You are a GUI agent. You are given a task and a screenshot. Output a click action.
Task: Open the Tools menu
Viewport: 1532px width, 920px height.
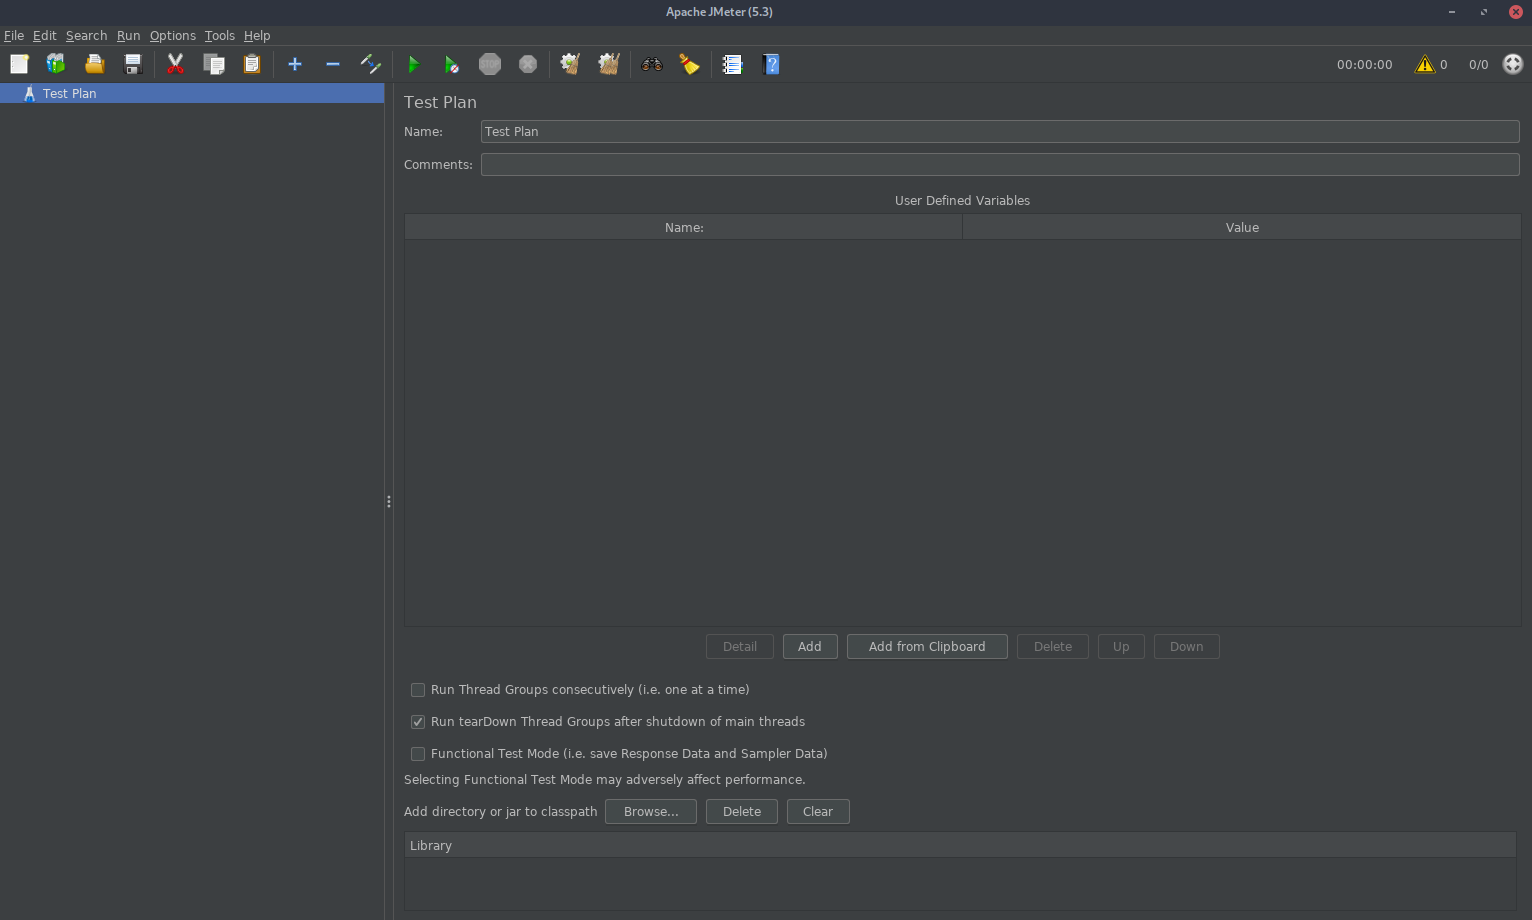(x=220, y=35)
